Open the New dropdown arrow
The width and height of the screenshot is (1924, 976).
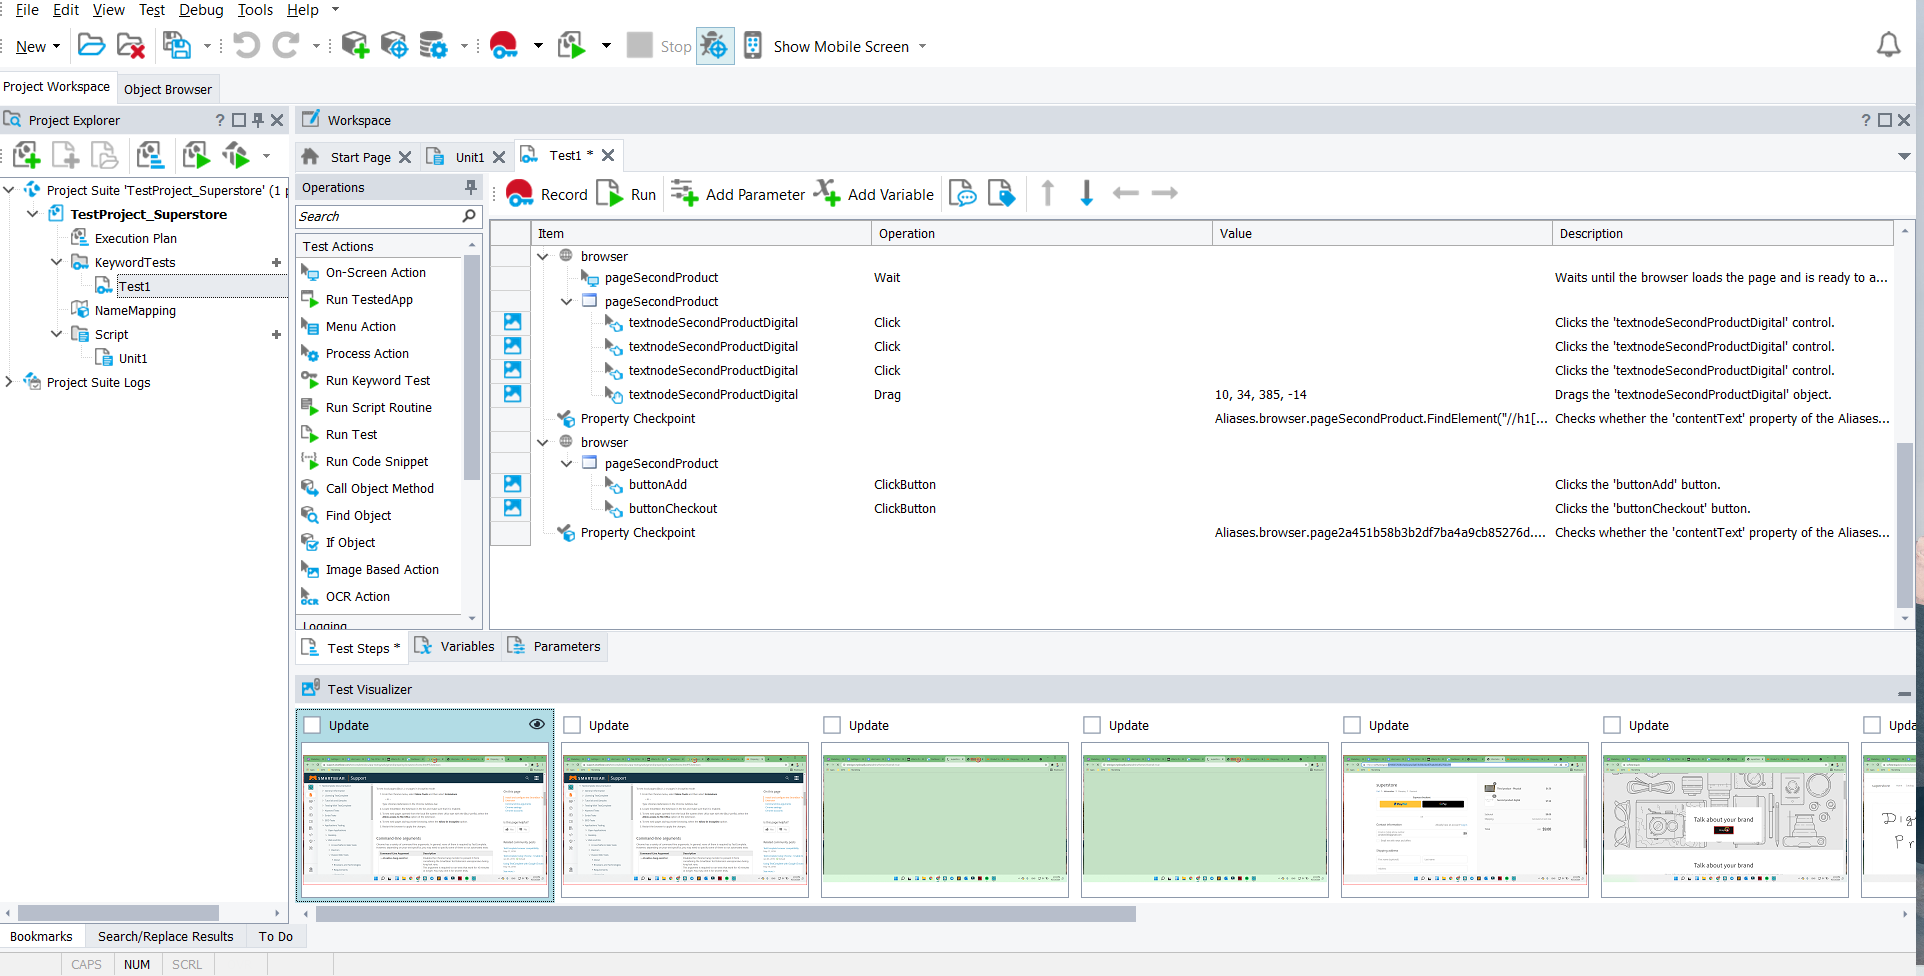(56, 47)
